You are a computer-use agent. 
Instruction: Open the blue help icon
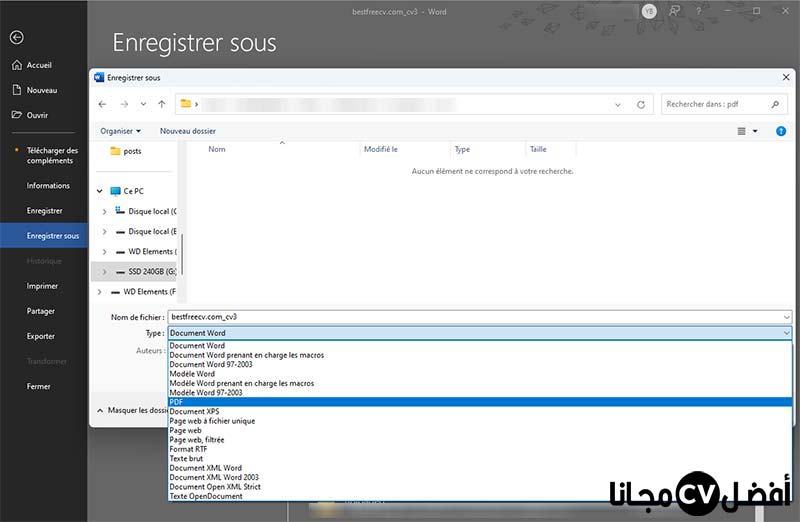coord(781,131)
